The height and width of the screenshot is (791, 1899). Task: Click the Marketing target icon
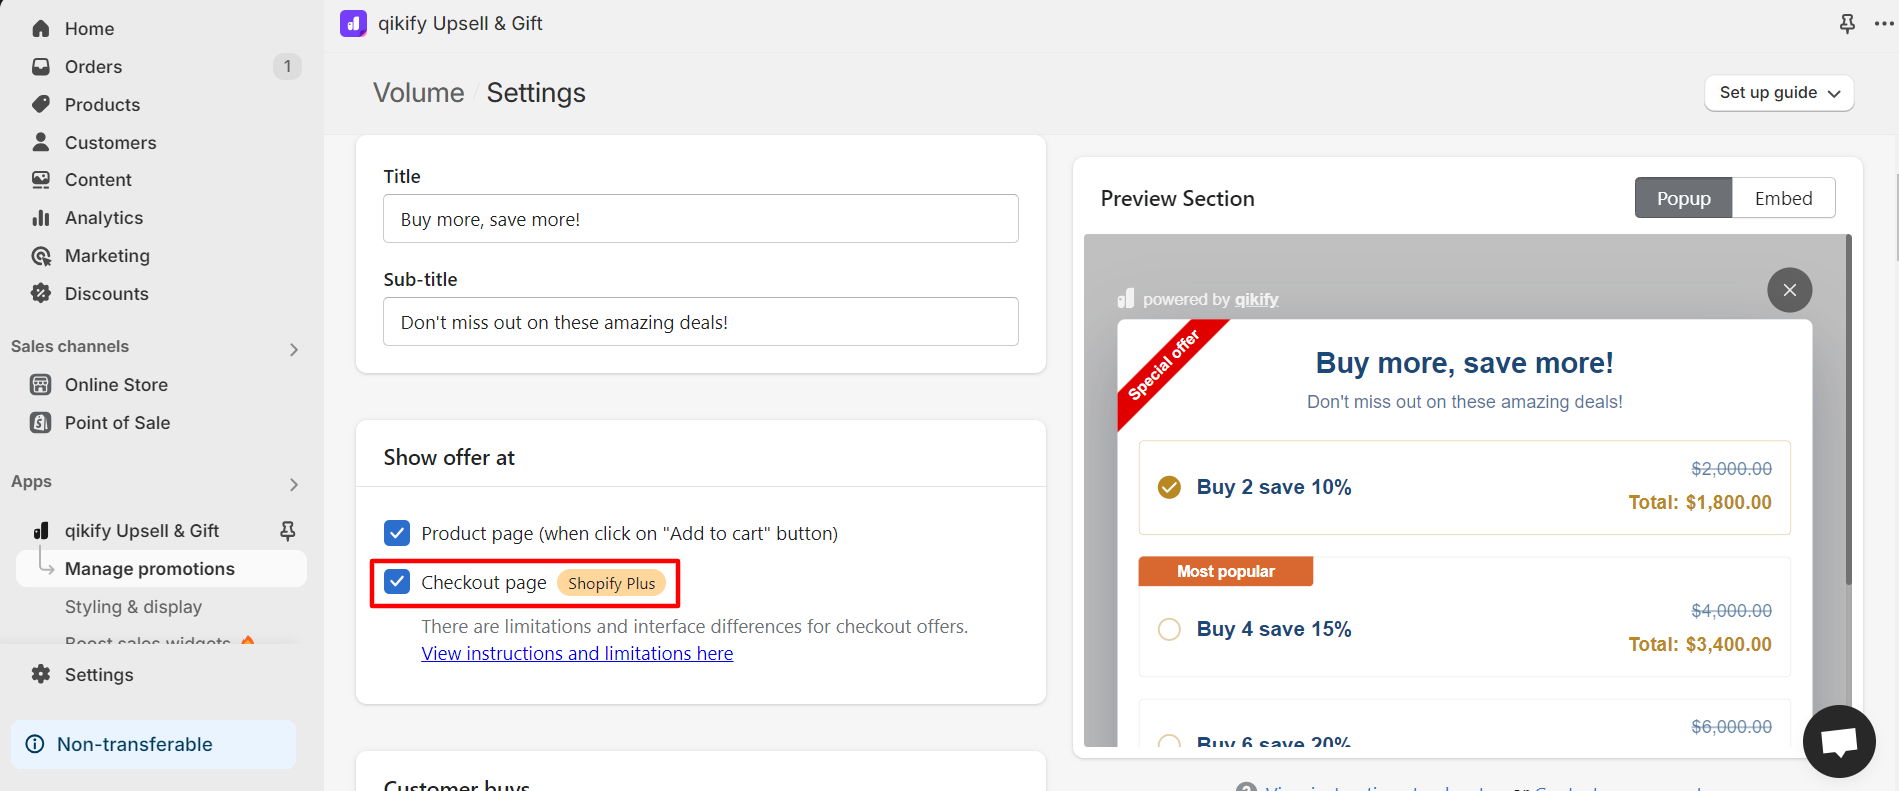(41, 256)
